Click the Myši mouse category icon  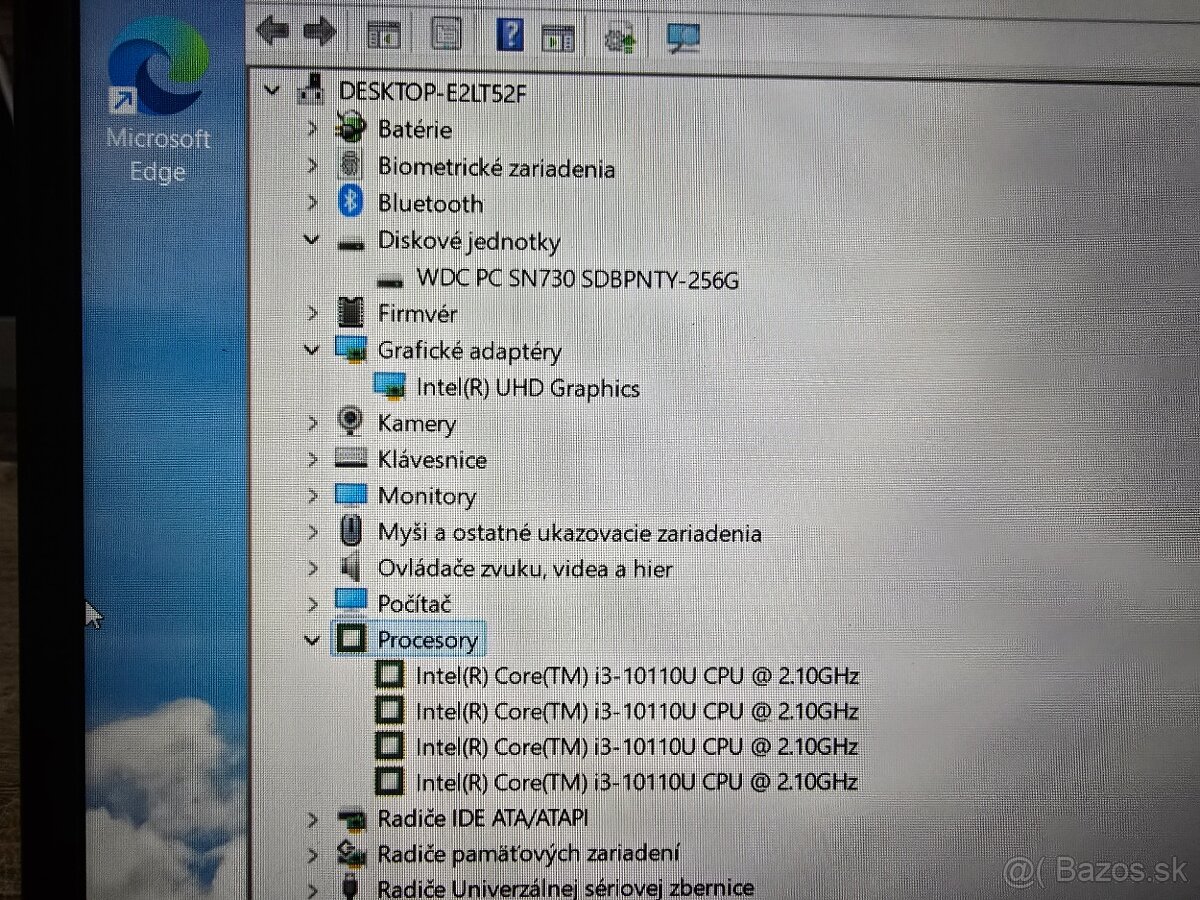(x=351, y=530)
